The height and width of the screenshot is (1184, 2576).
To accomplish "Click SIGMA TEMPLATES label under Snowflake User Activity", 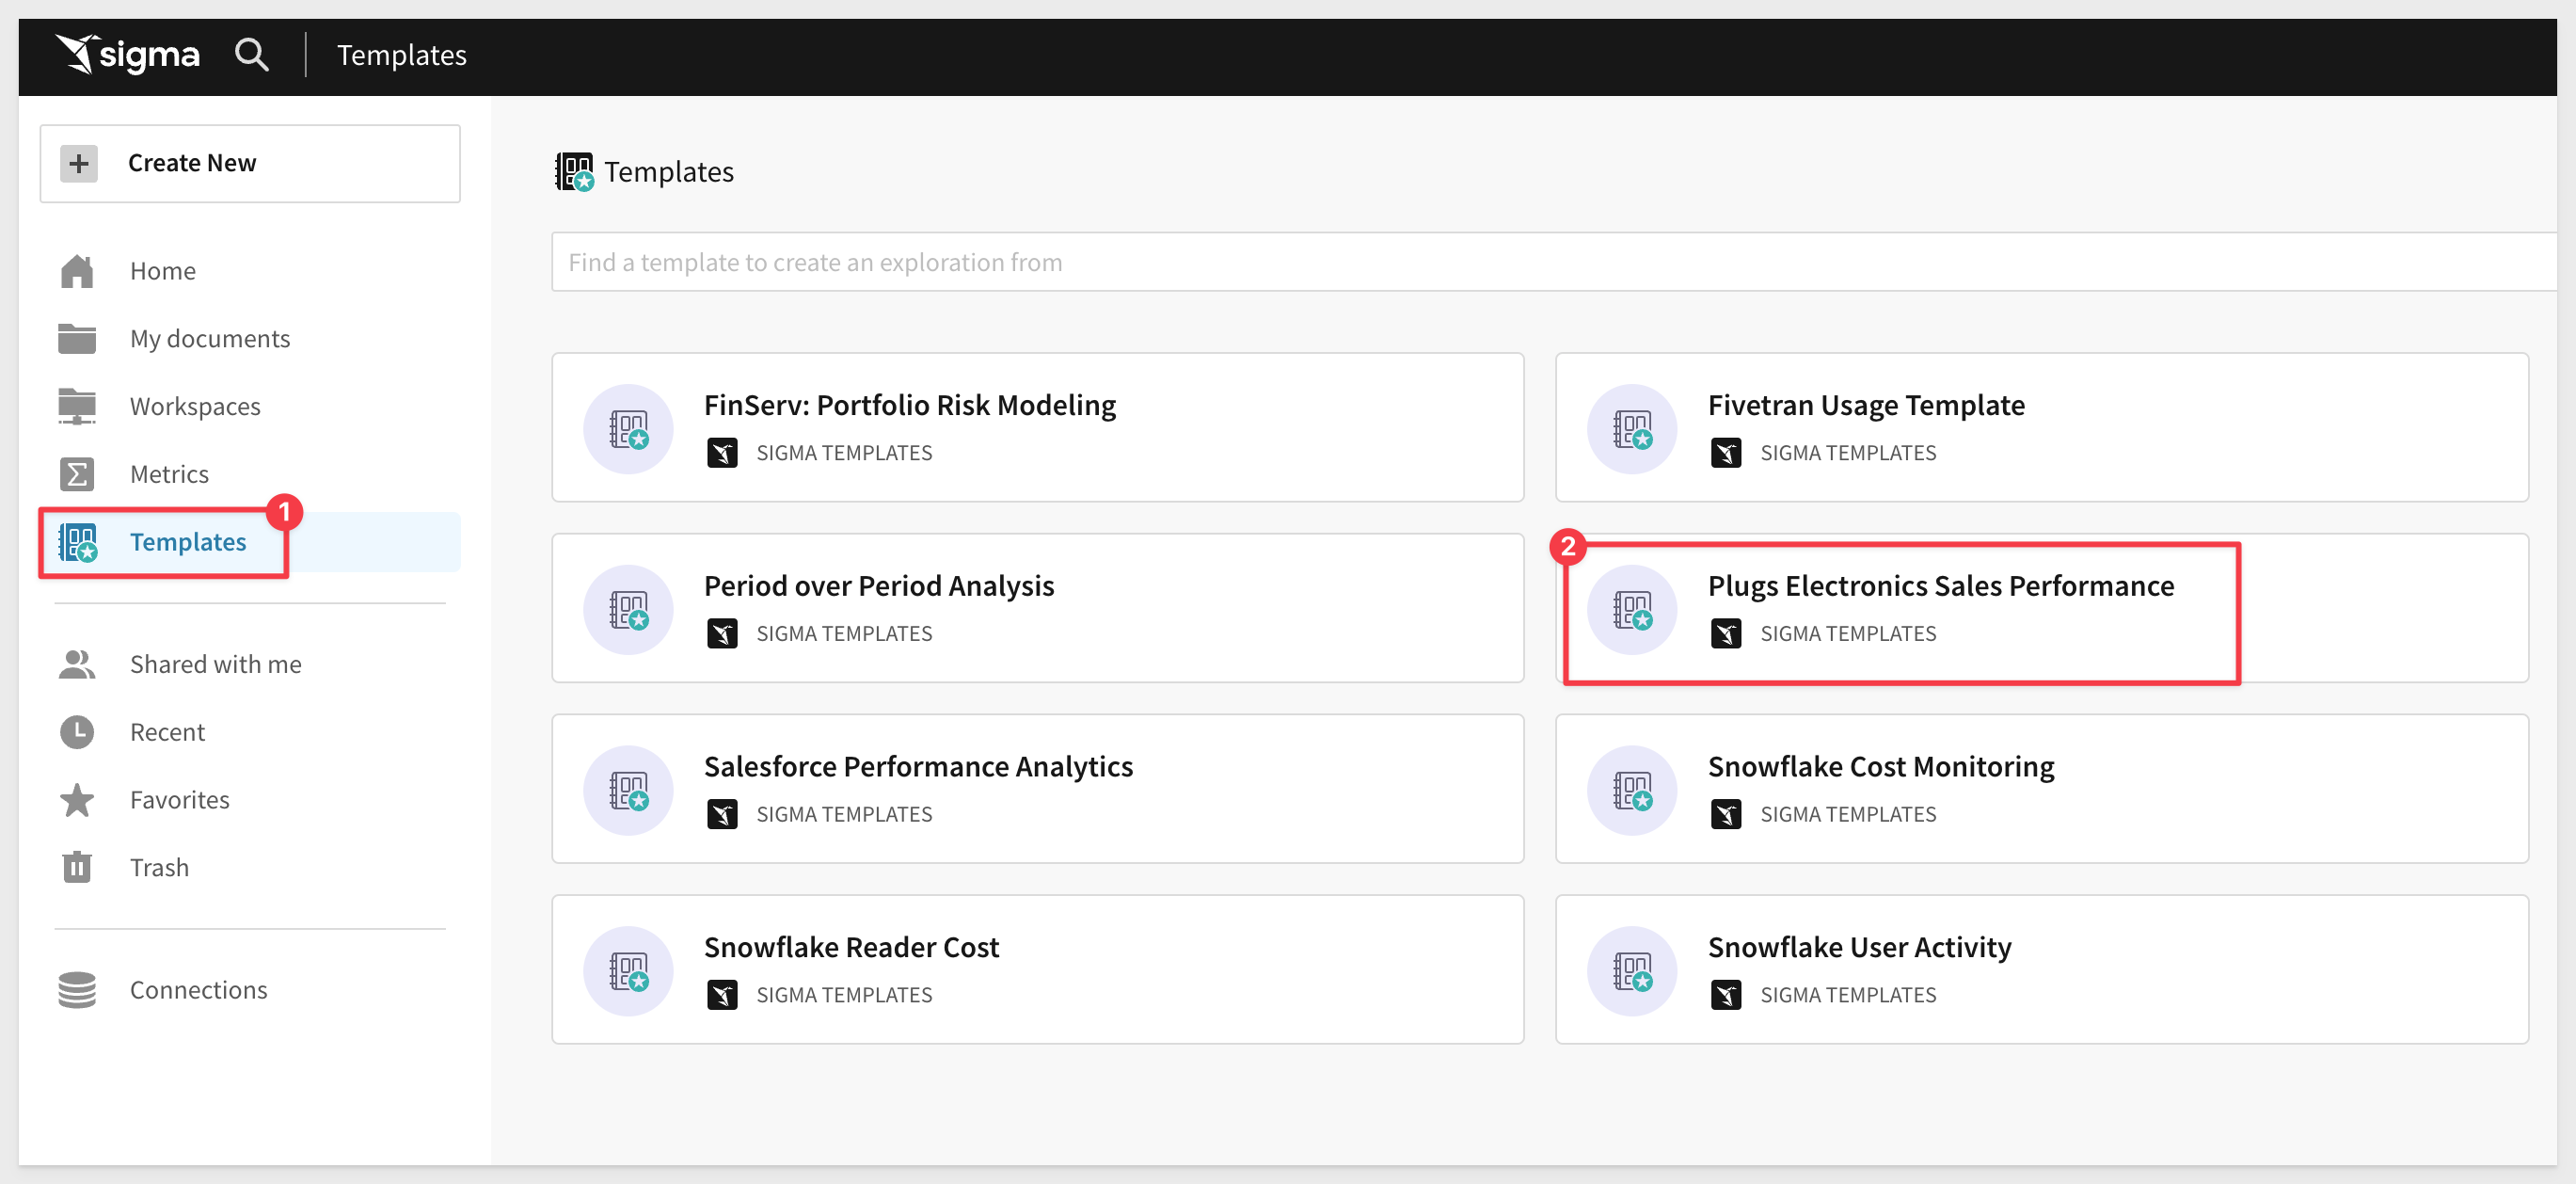I will pyautogui.click(x=1848, y=995).
